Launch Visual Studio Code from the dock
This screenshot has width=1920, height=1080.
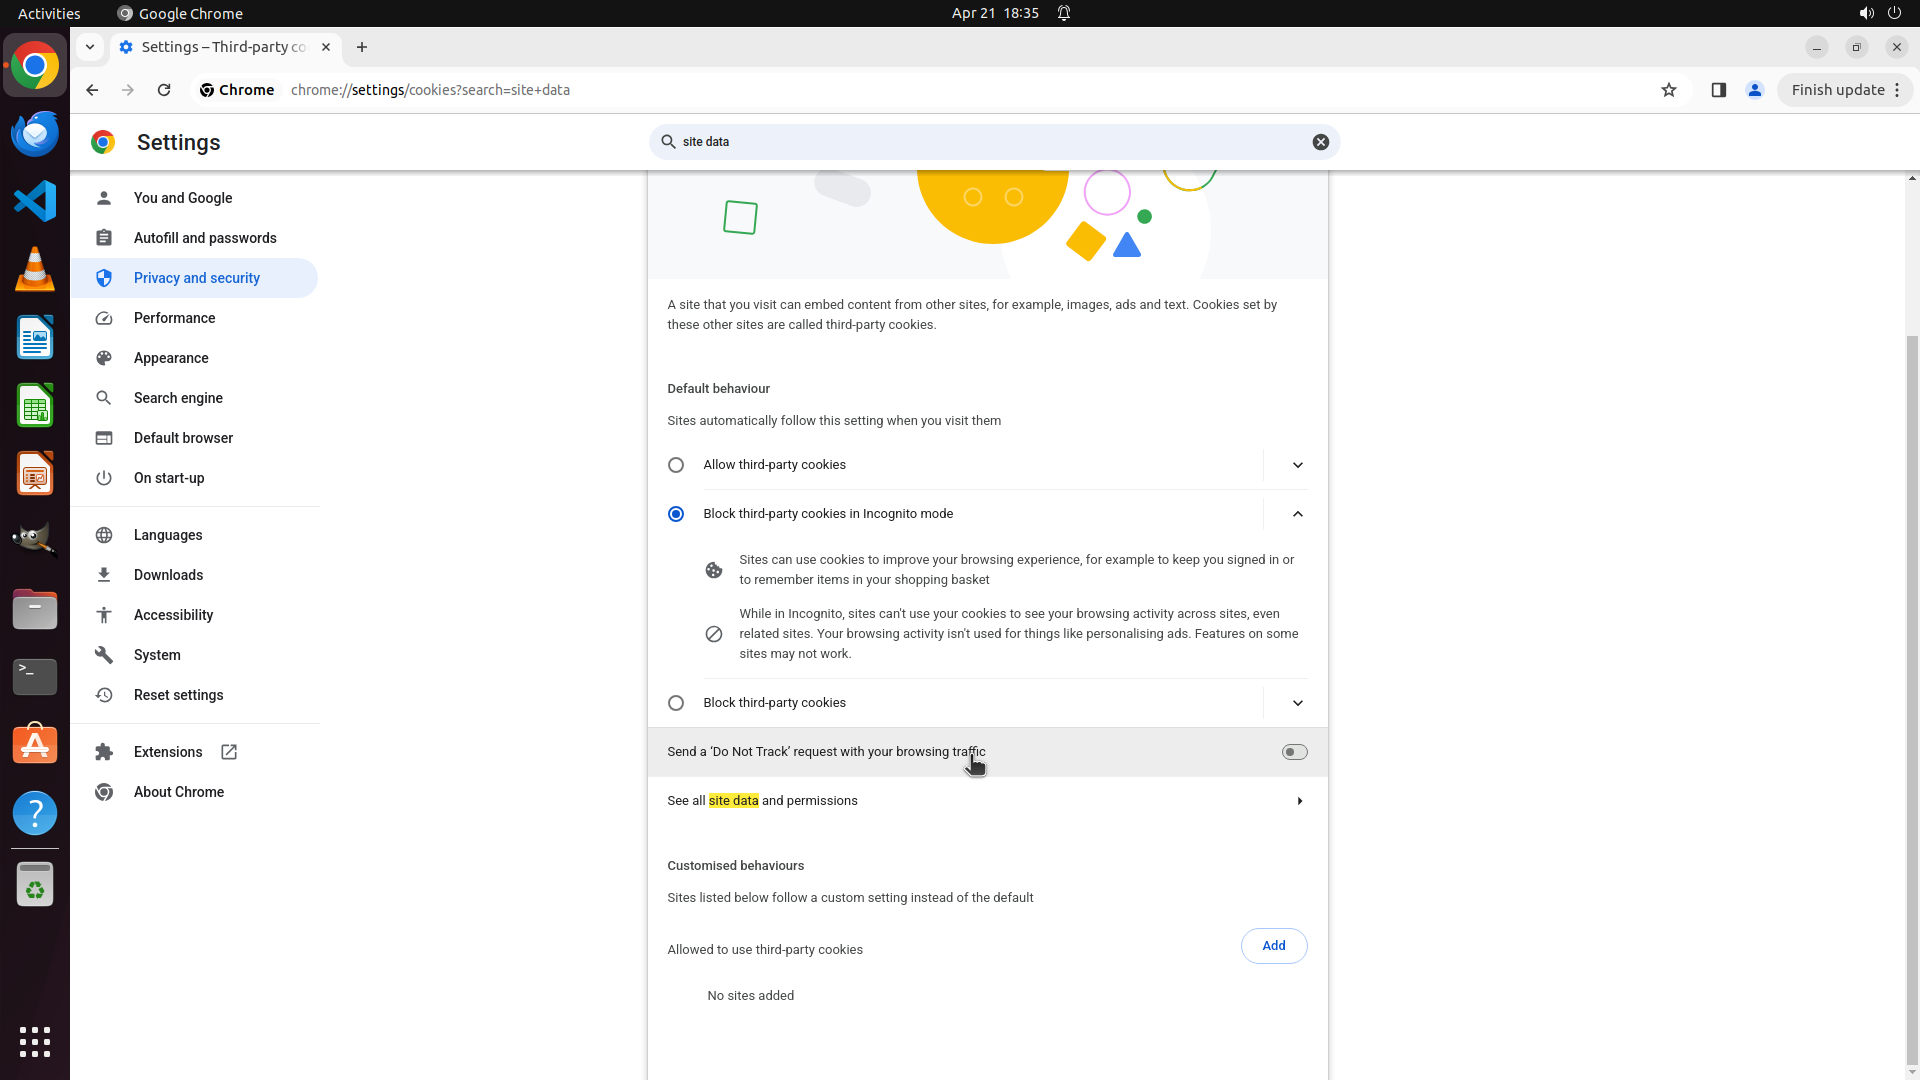pos(35,201)
